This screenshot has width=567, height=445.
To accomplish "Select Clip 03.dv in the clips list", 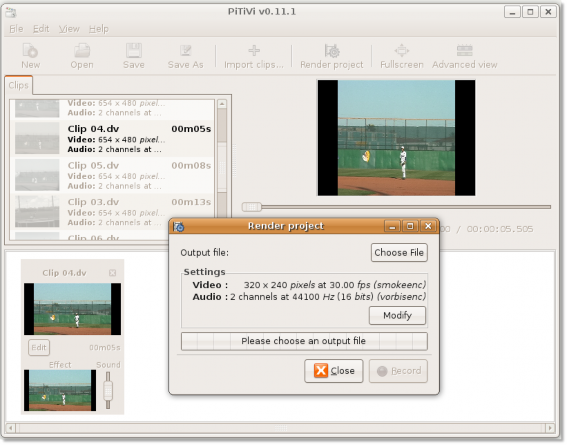I will tap(112, 212).
